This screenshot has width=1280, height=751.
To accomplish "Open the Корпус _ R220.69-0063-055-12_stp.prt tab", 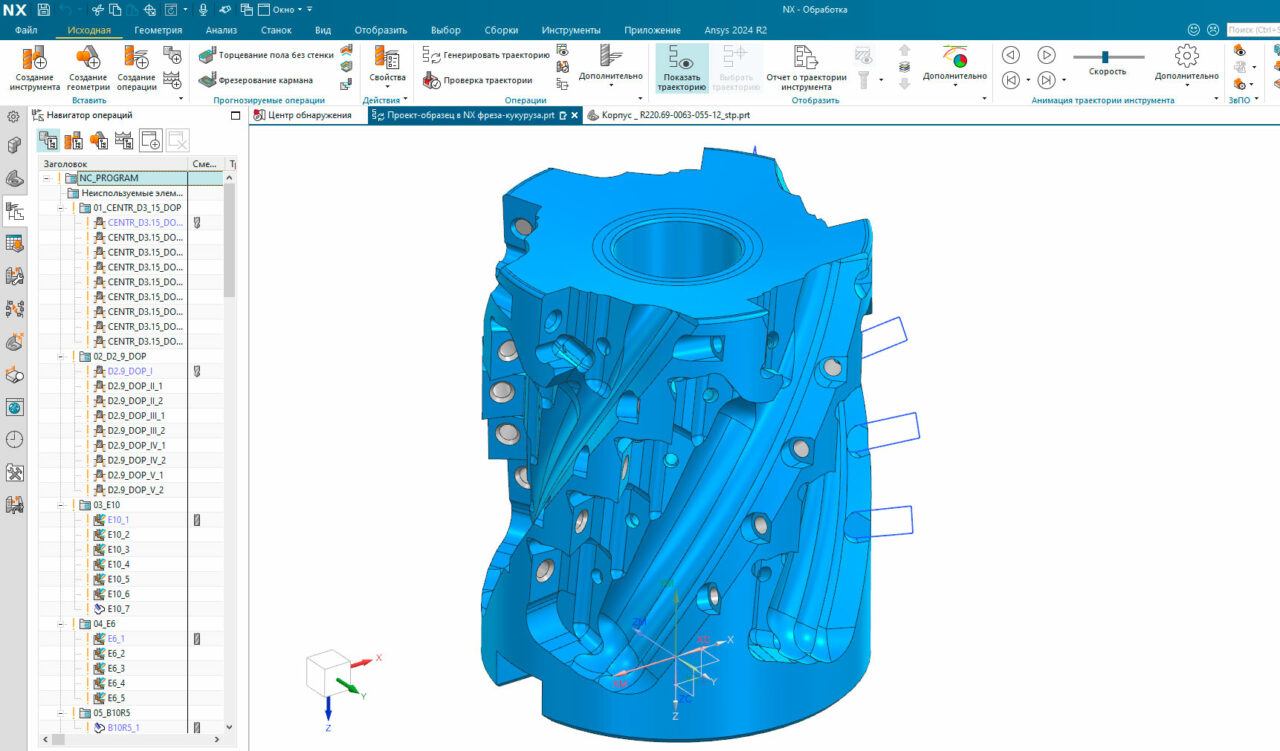I will click(x=670, y=115).
